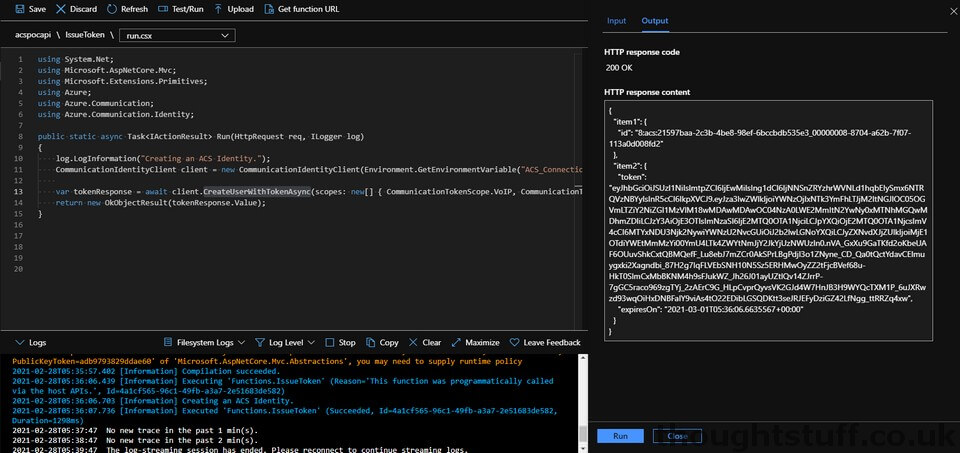
Task: Click code line 'using Azure.Communication.Identity;'
Action: pos(116,114)
